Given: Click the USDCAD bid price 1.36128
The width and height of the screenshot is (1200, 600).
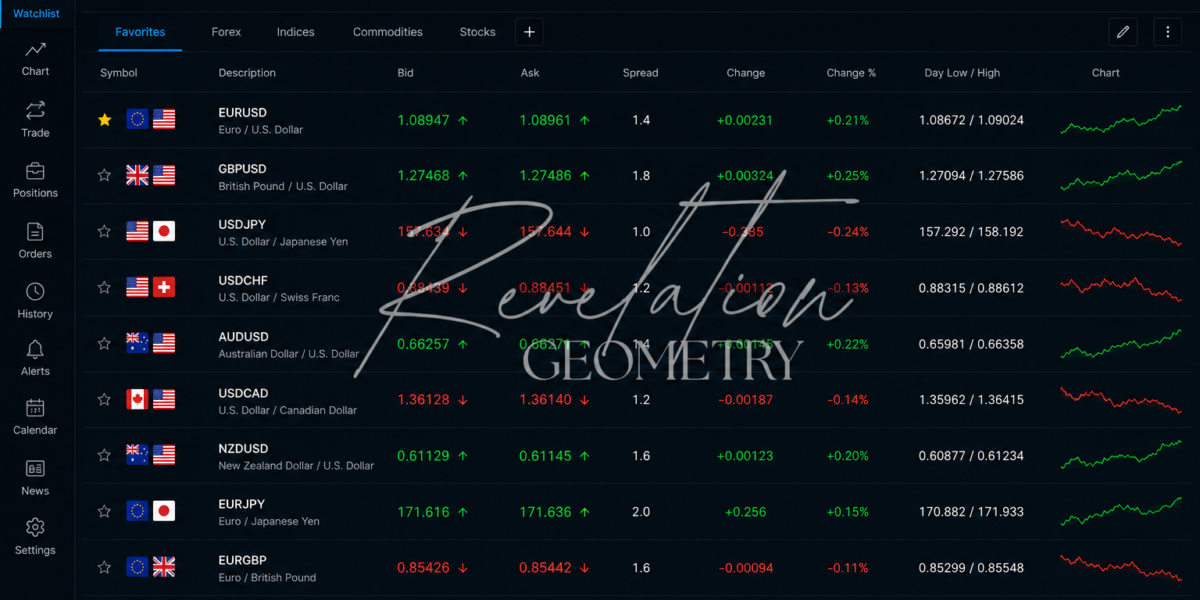Looking at the screenshot, I should click(x=423, y=400).
